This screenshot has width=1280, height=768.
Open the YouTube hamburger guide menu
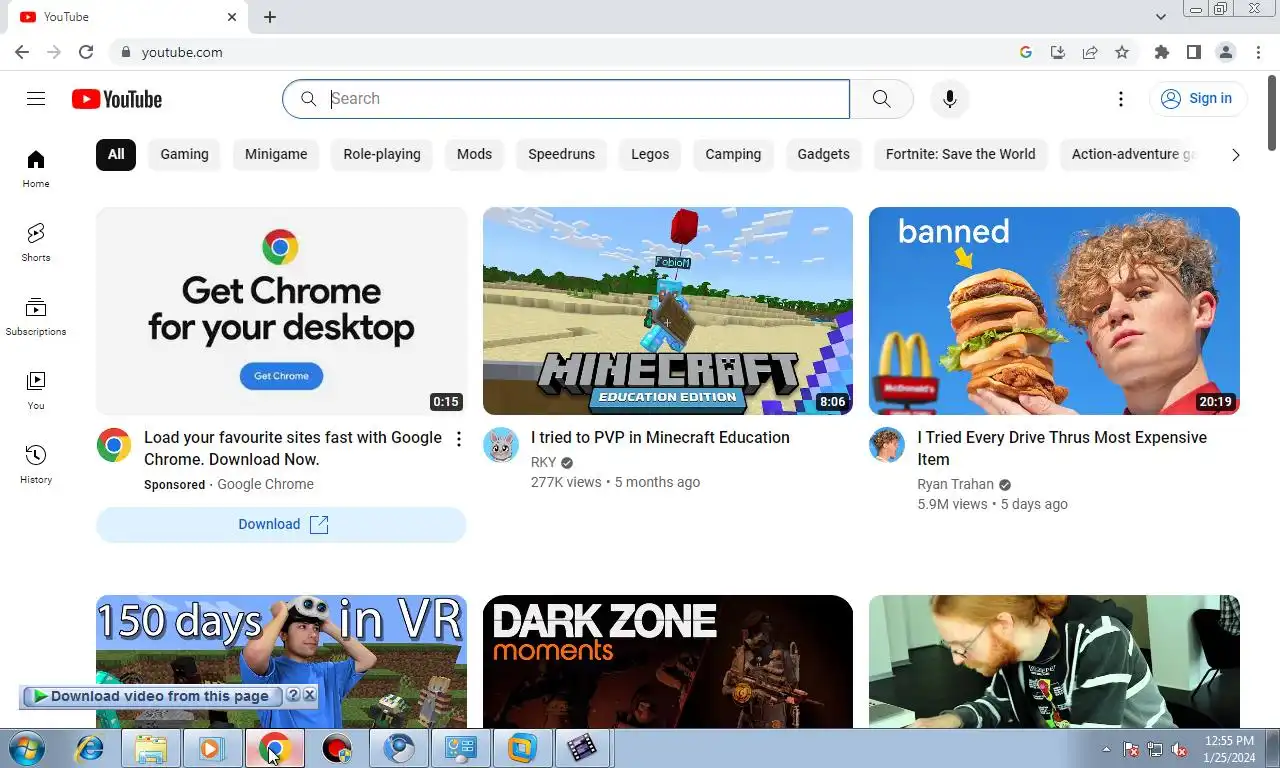[x=36, y=98]
